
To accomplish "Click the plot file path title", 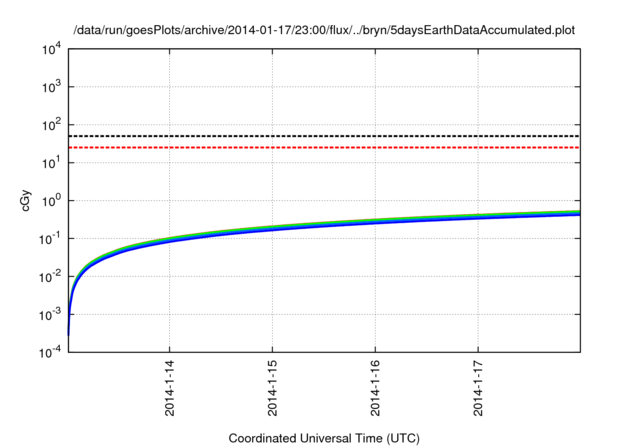I will tap(324, 30).
